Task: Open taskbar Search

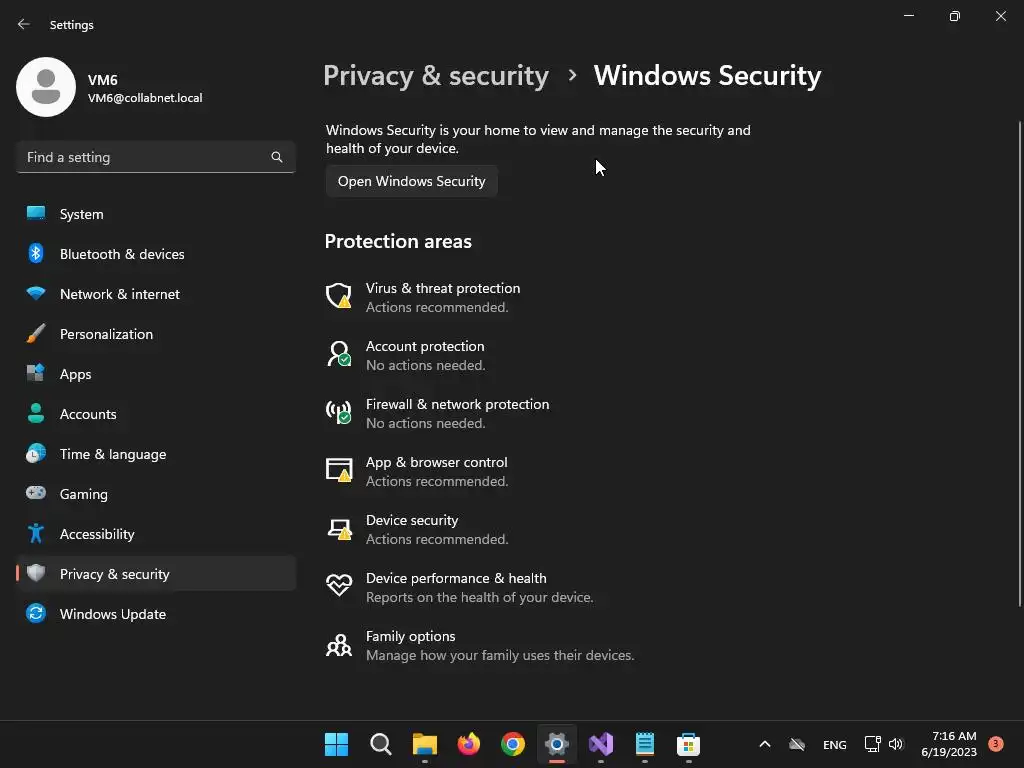Action: click(x=380, y=744)
